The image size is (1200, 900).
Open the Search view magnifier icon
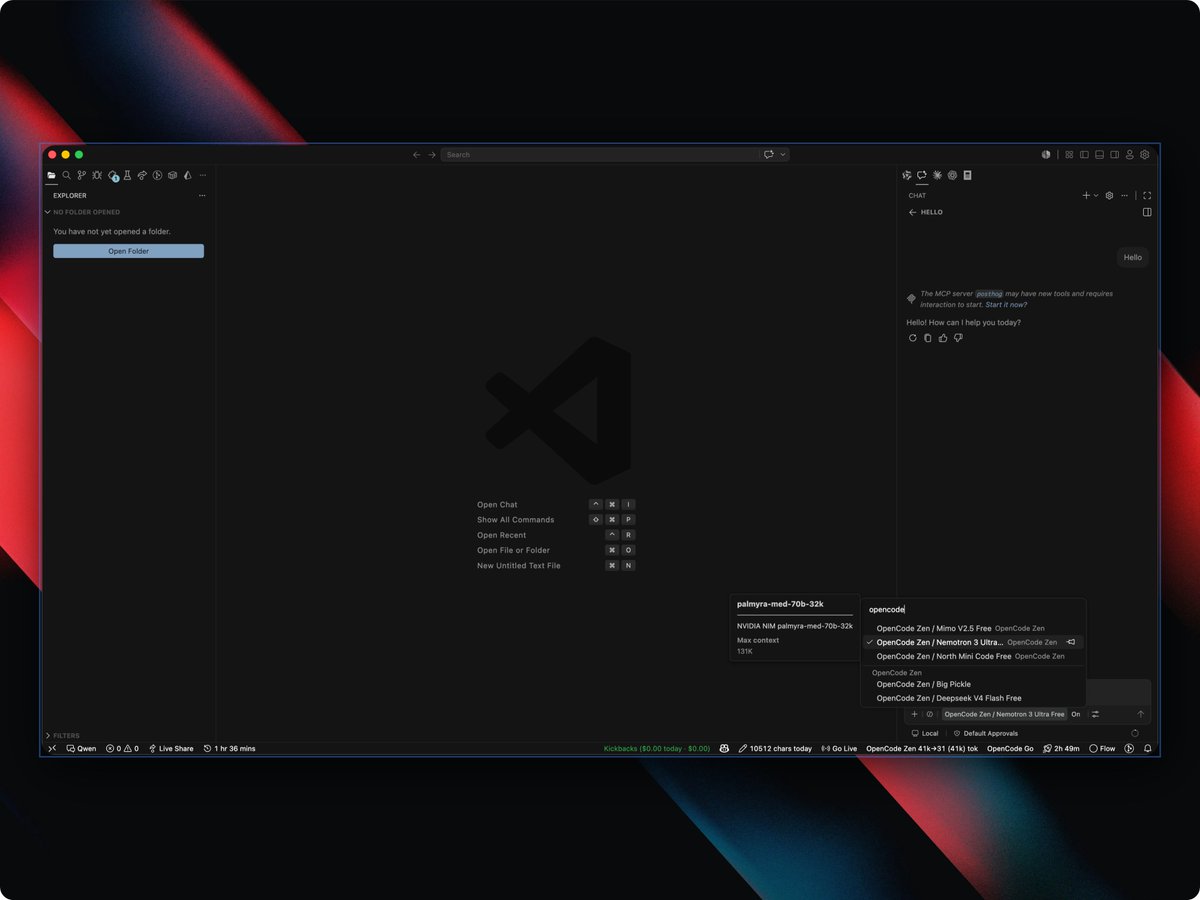(x=67, y=175)
